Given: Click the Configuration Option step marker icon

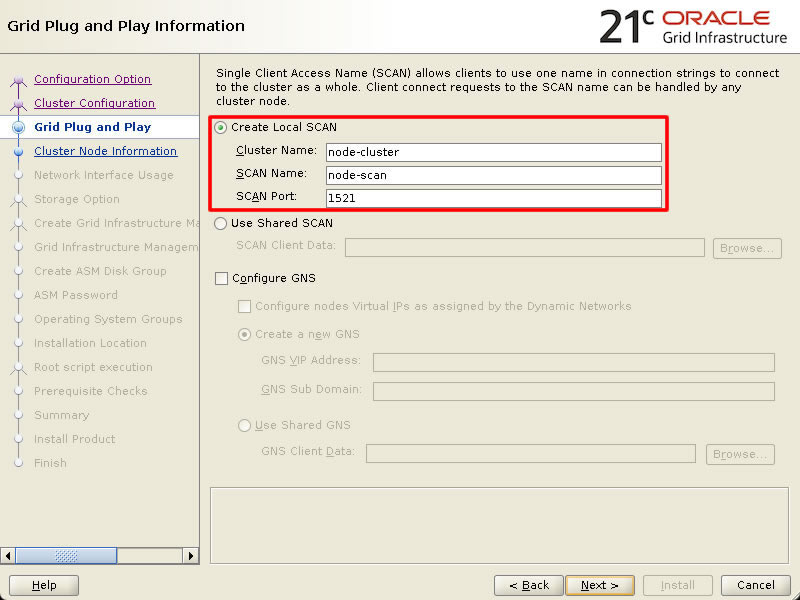Looking at the screenshot, I should tap(19, 80).
